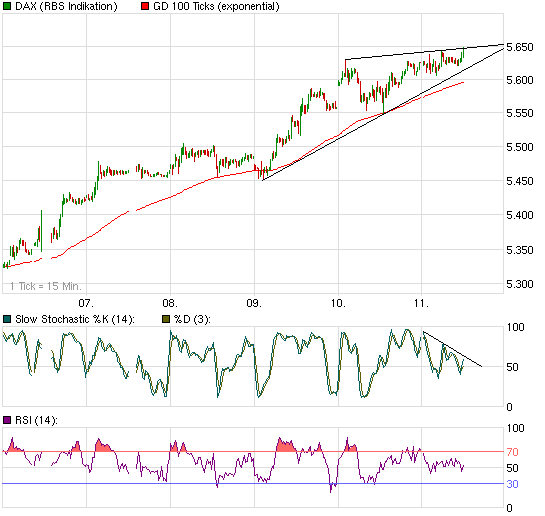Image resolution: width=545 pixels, height=516 pixels.
Task: Click the 5.600 price axis label
Action: [x=520, y=80]
